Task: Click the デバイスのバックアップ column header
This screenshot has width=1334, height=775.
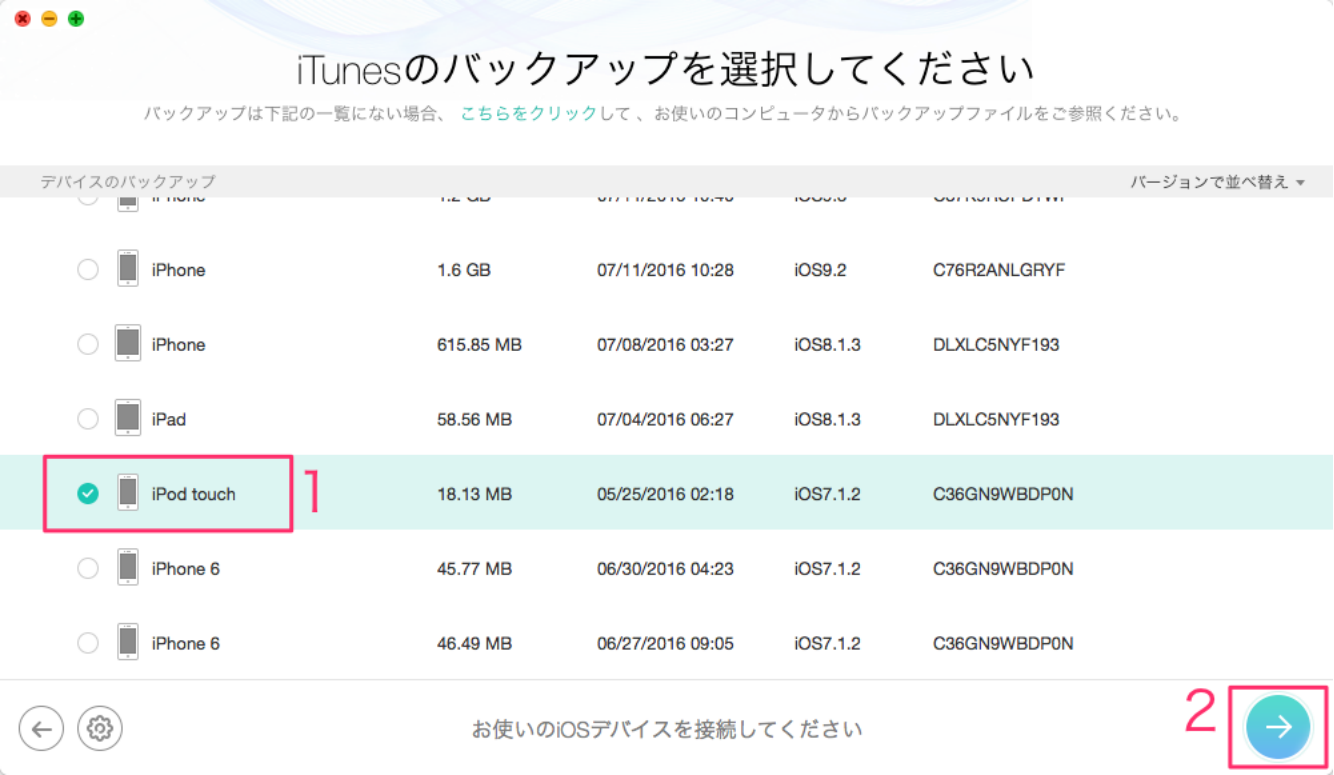Action: [x=127, y=182]
